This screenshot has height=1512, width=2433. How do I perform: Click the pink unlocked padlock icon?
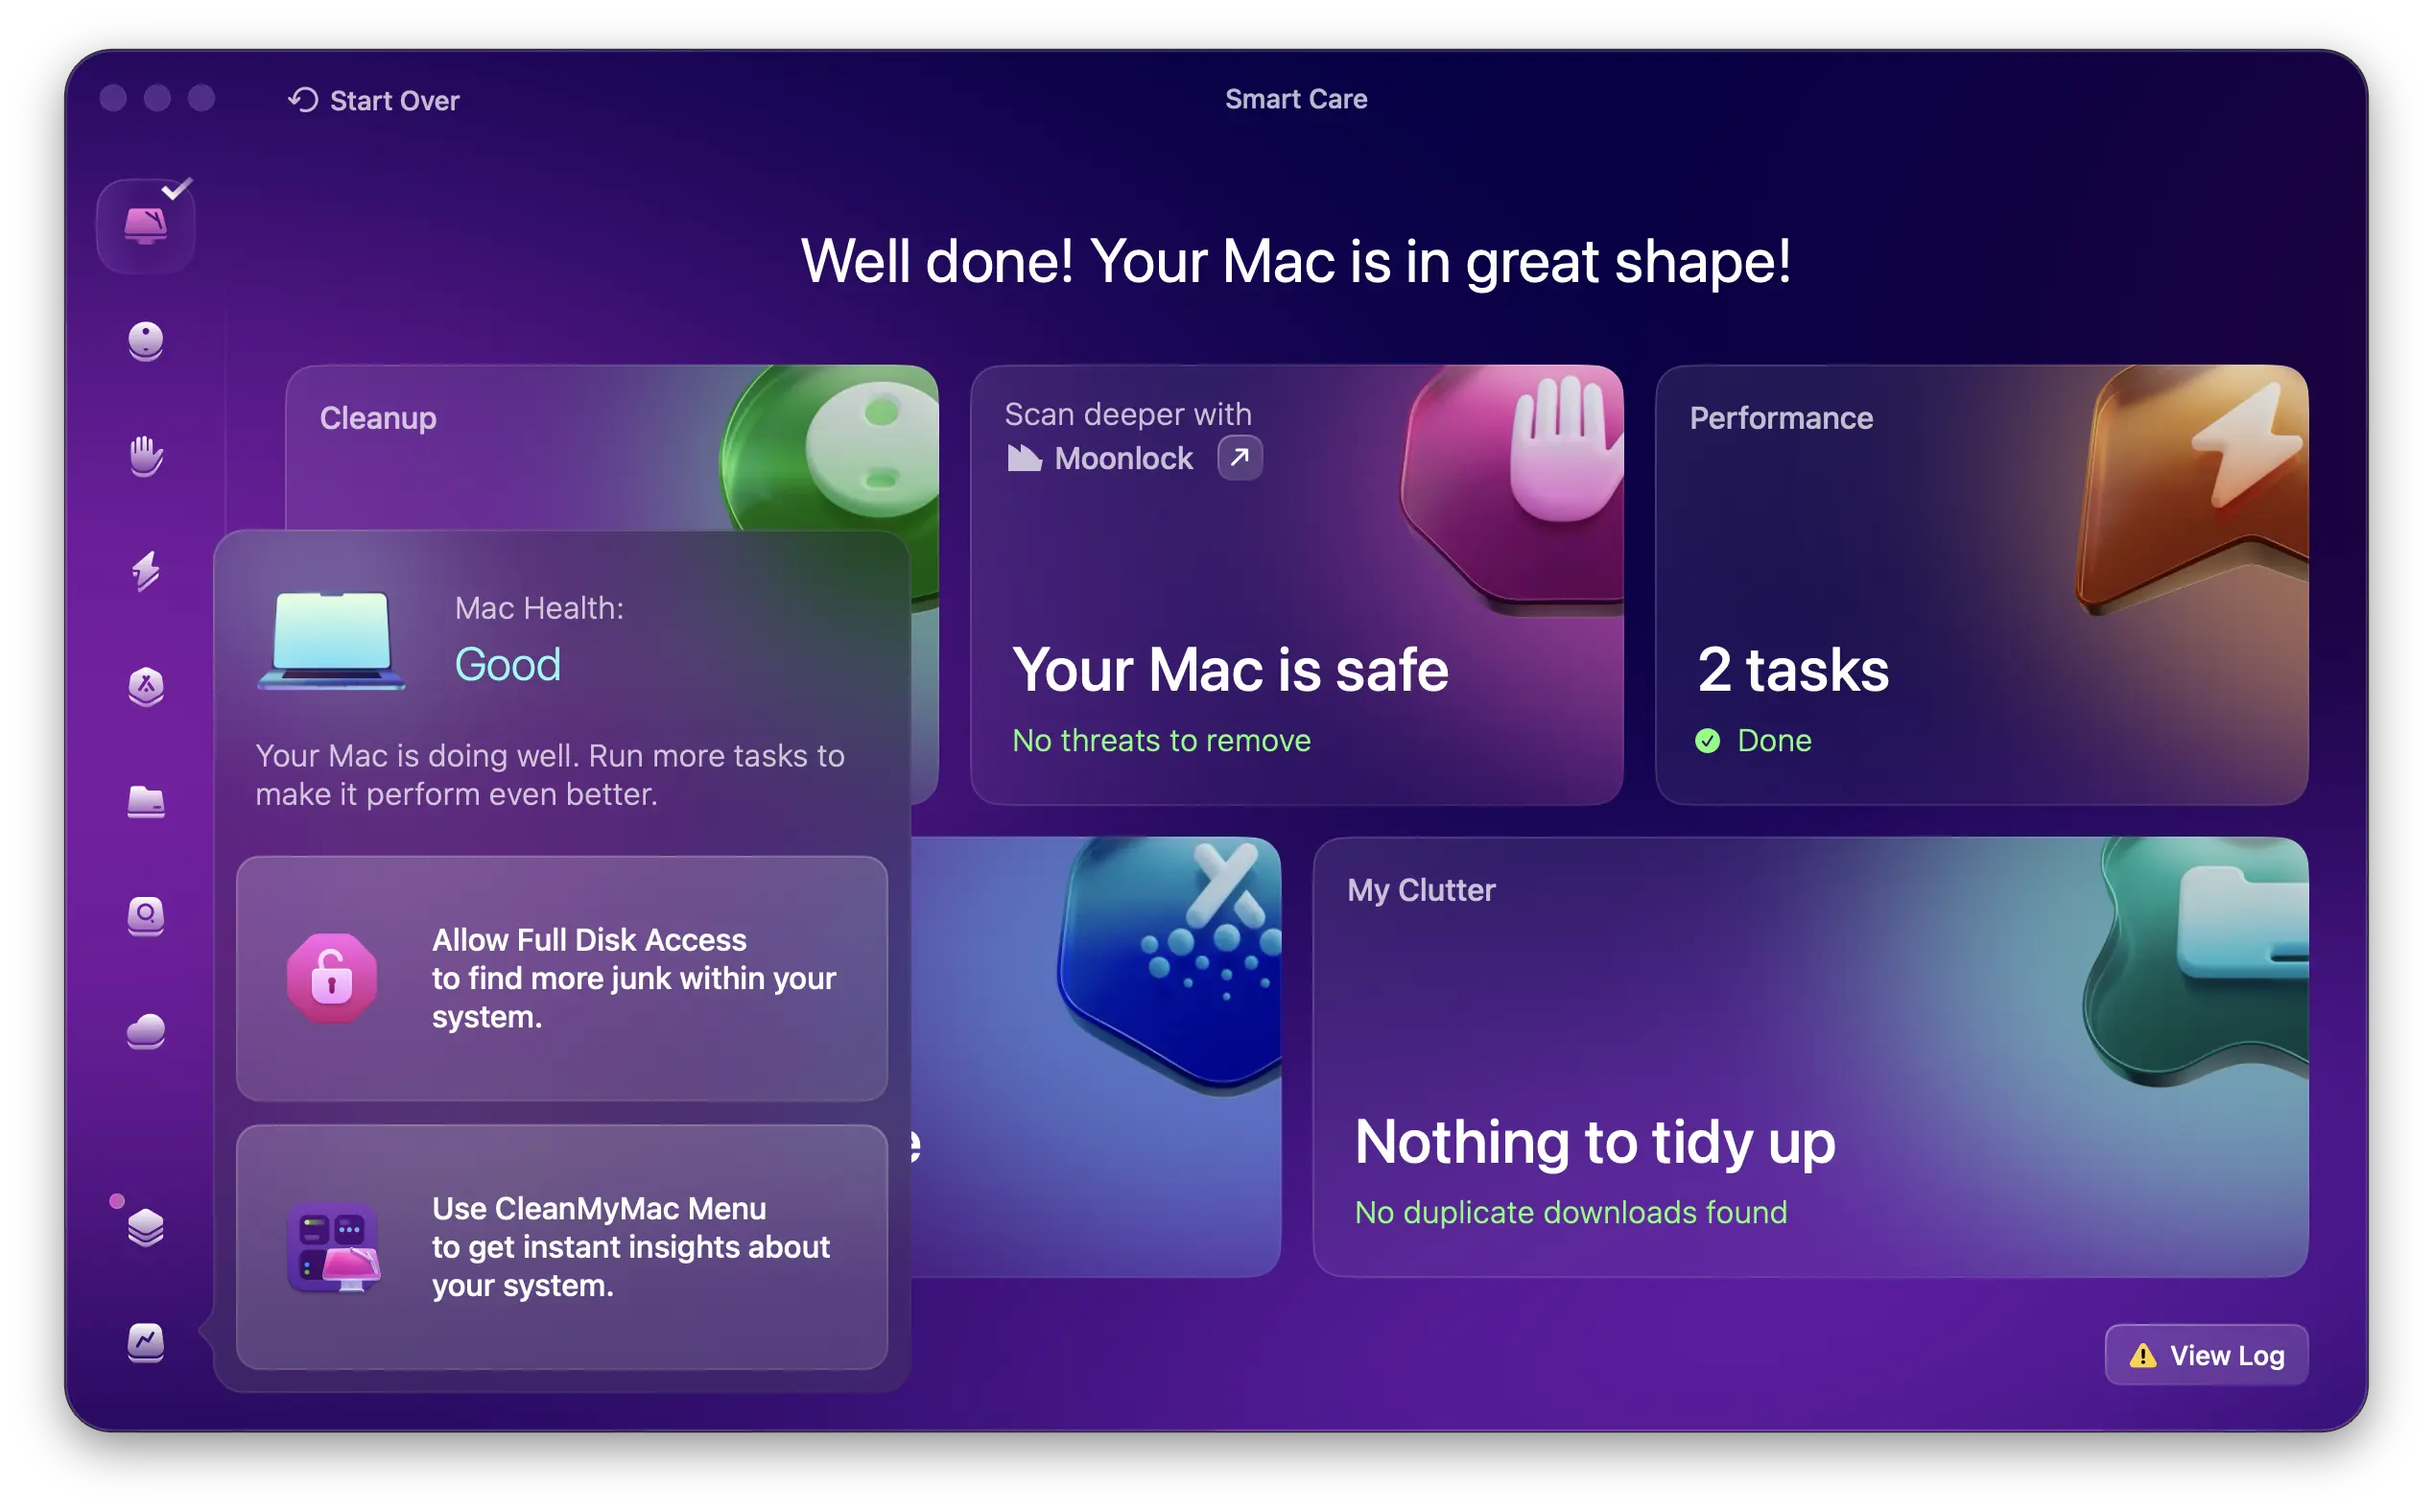click(332, 978)
